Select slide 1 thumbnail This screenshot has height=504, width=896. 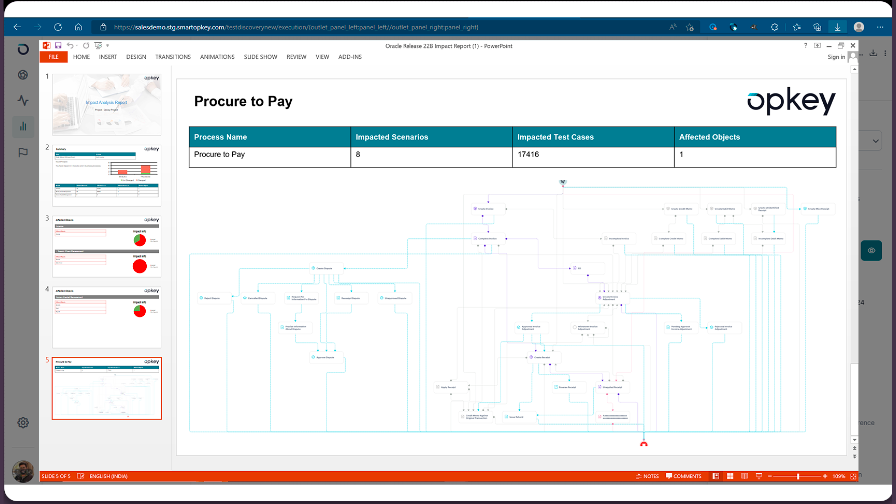click(107, 104)
